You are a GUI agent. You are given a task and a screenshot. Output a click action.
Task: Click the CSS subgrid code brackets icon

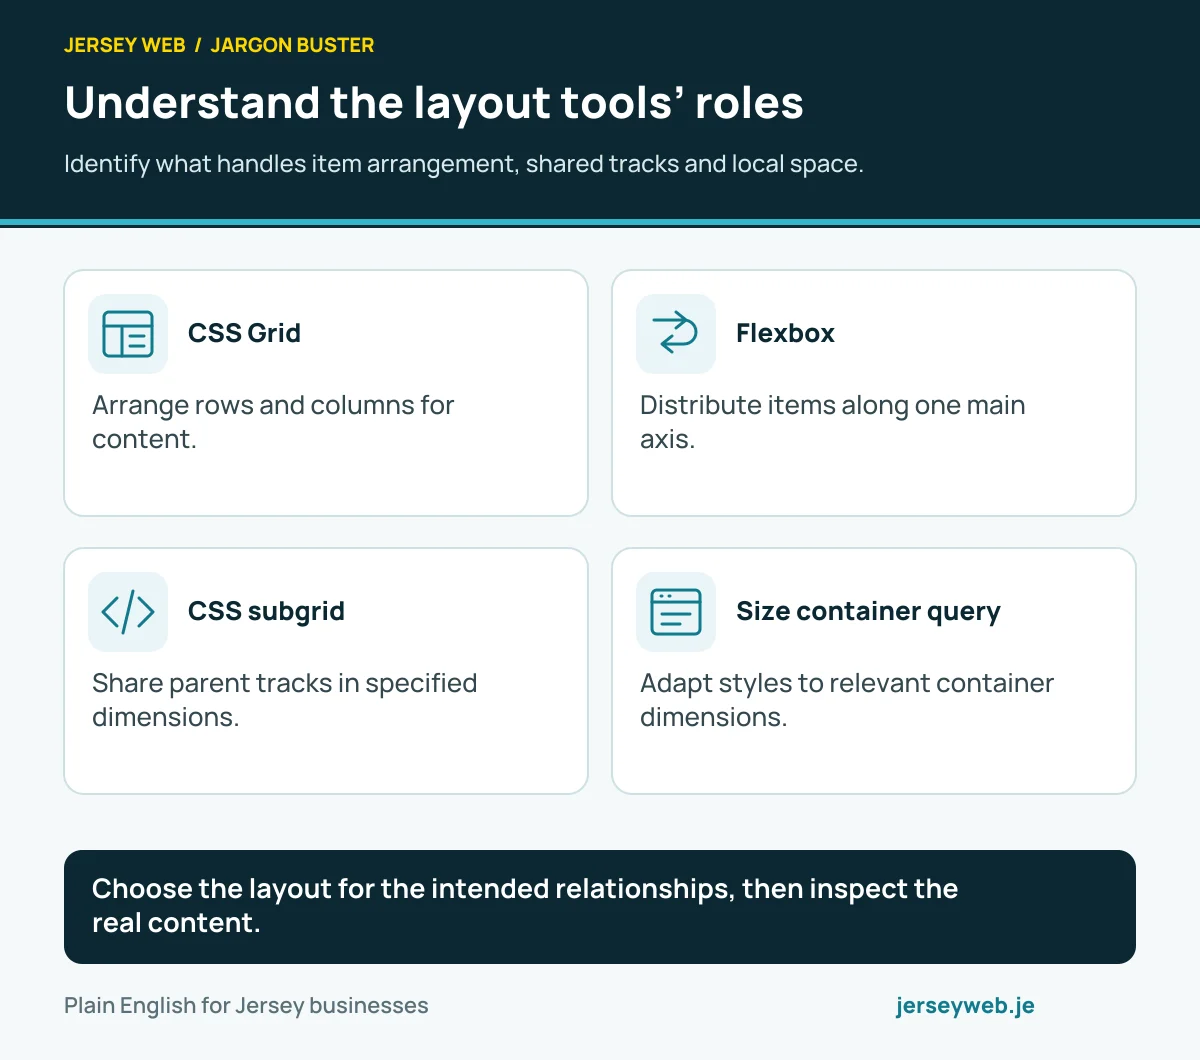coord(128,612)
